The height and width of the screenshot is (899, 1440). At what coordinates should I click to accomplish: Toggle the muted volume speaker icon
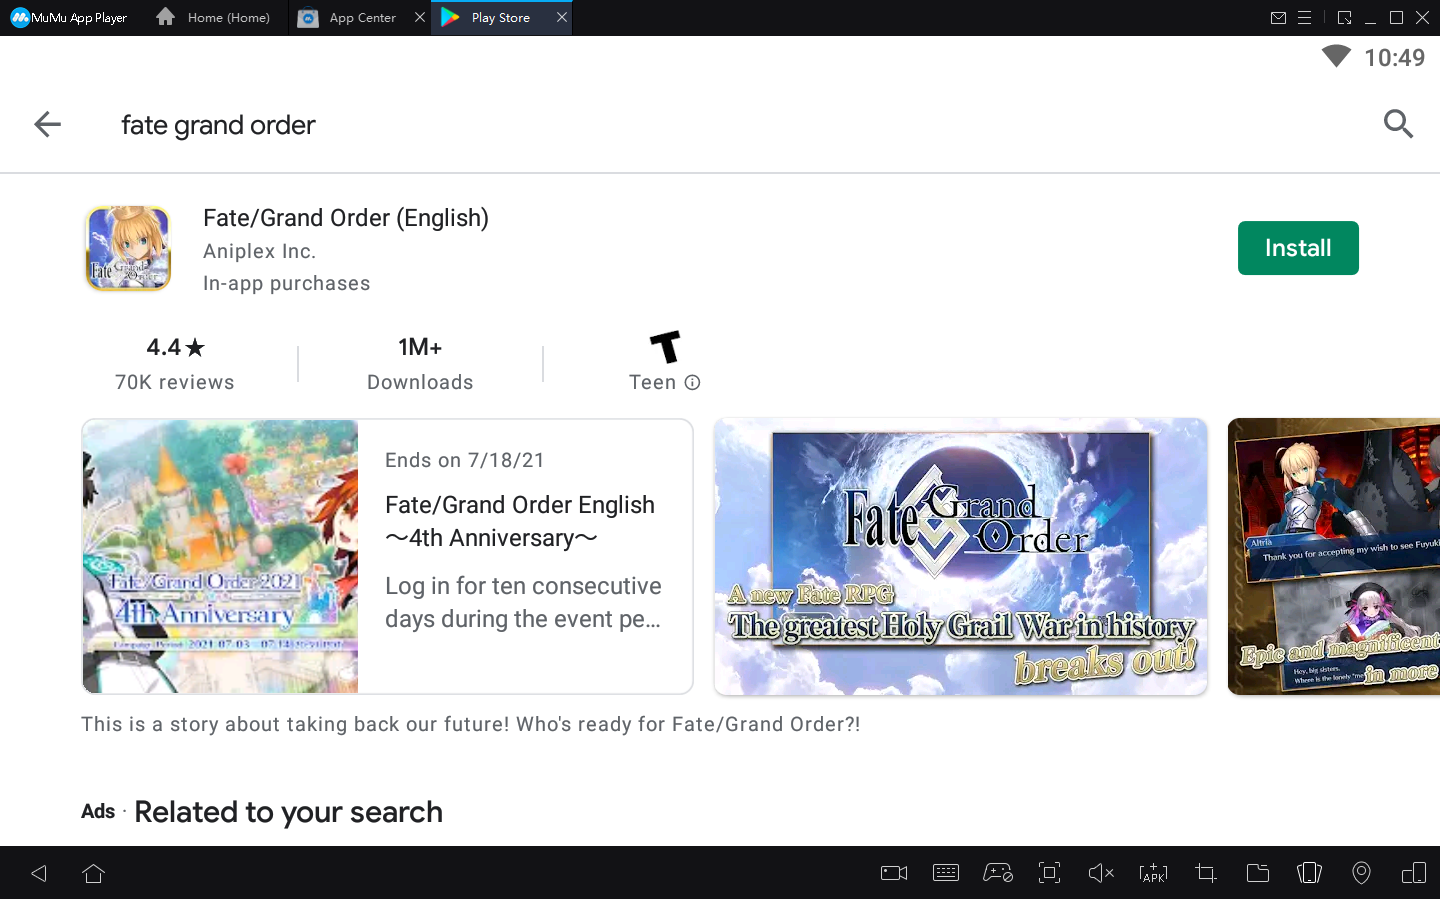[x=1101, y=873]
